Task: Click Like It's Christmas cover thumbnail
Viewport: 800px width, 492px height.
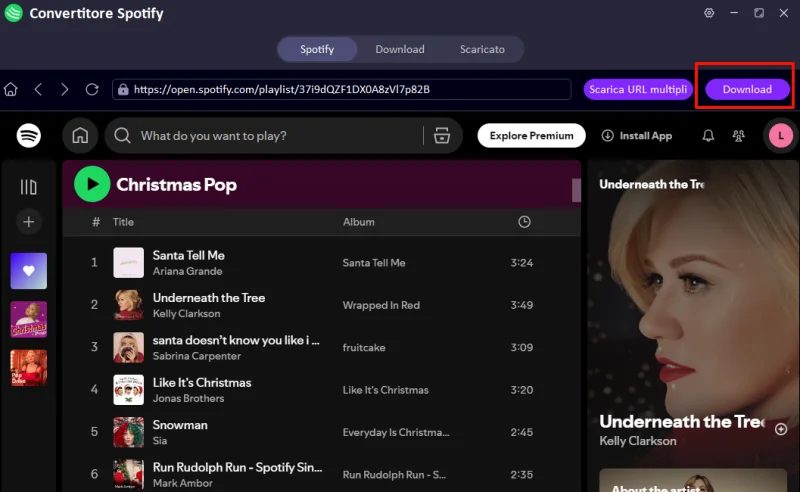Action: click(x=128, y=390)
